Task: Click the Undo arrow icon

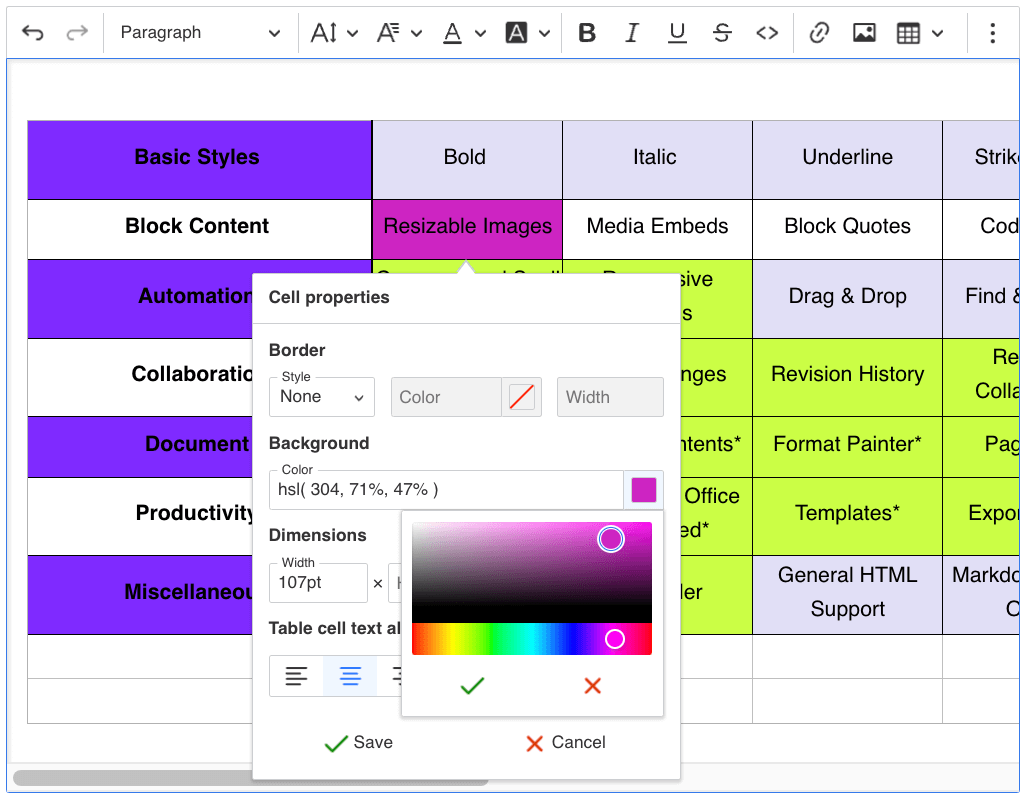Action: tap(33, 33)
